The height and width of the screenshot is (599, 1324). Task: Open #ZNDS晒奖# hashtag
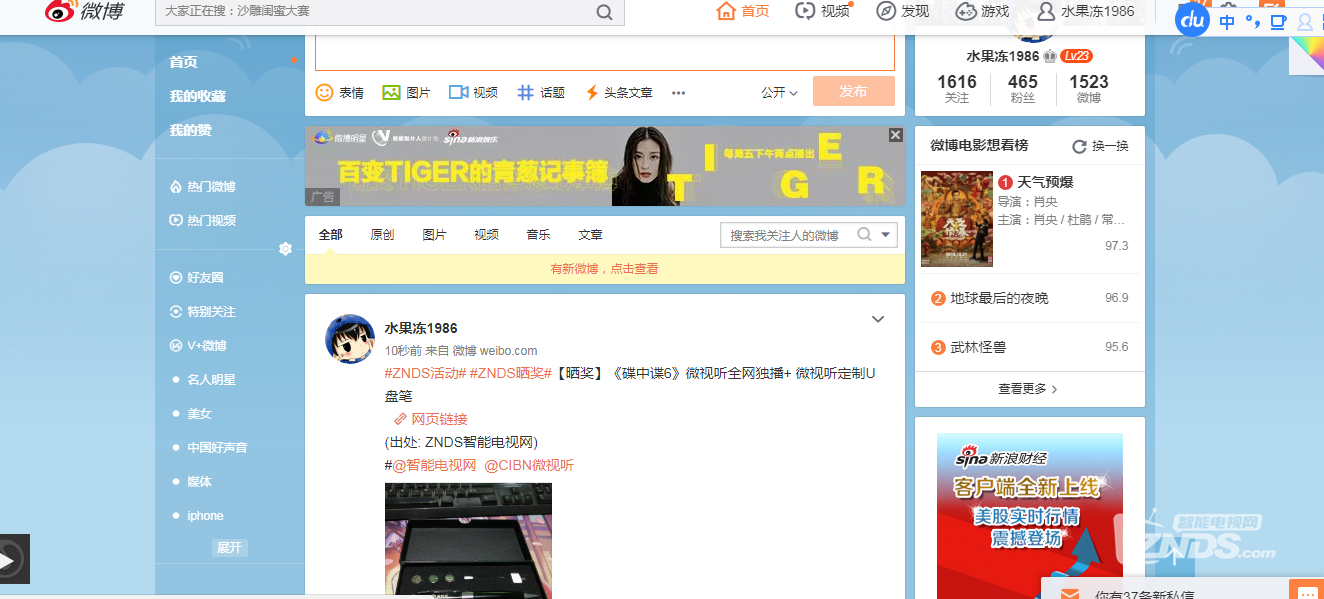(x=511, y=373)
